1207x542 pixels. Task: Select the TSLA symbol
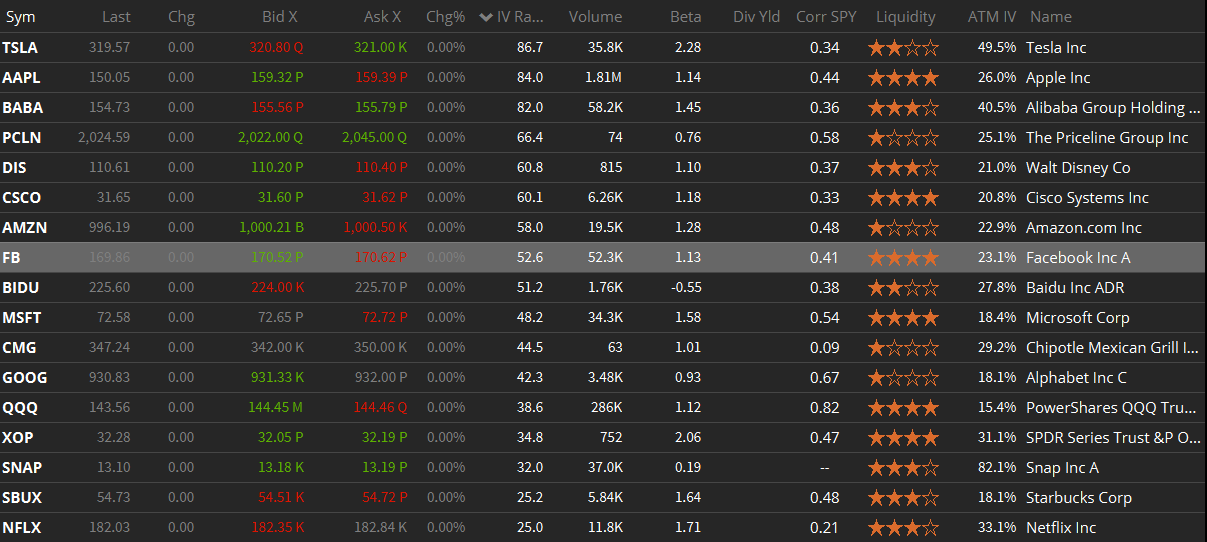pos(20,47)
